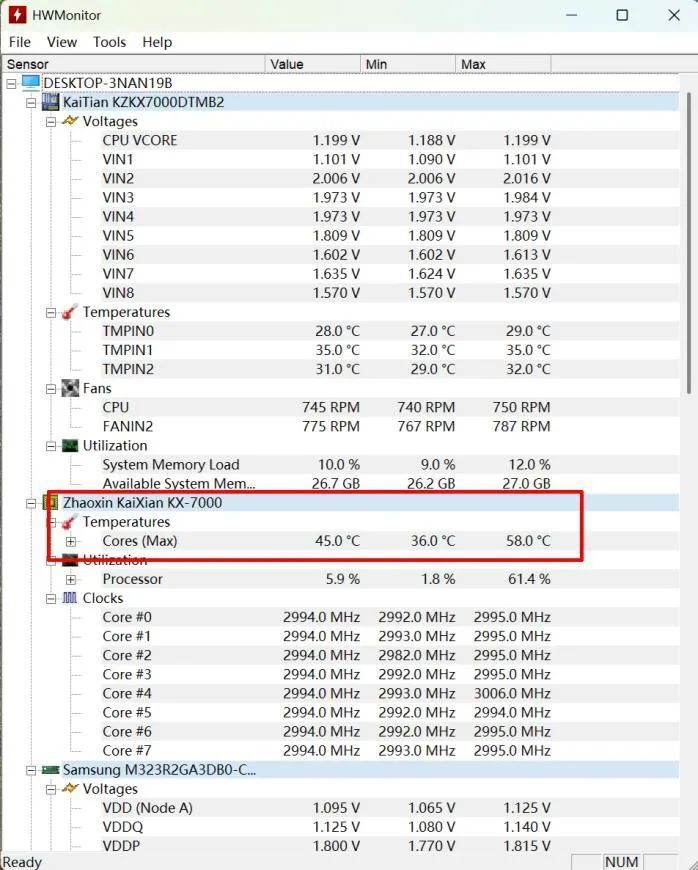Click the Zhaoxin KaiXian CPU chip icon
The height and width of the screenshot is (870, 698).
pos(50,502)
